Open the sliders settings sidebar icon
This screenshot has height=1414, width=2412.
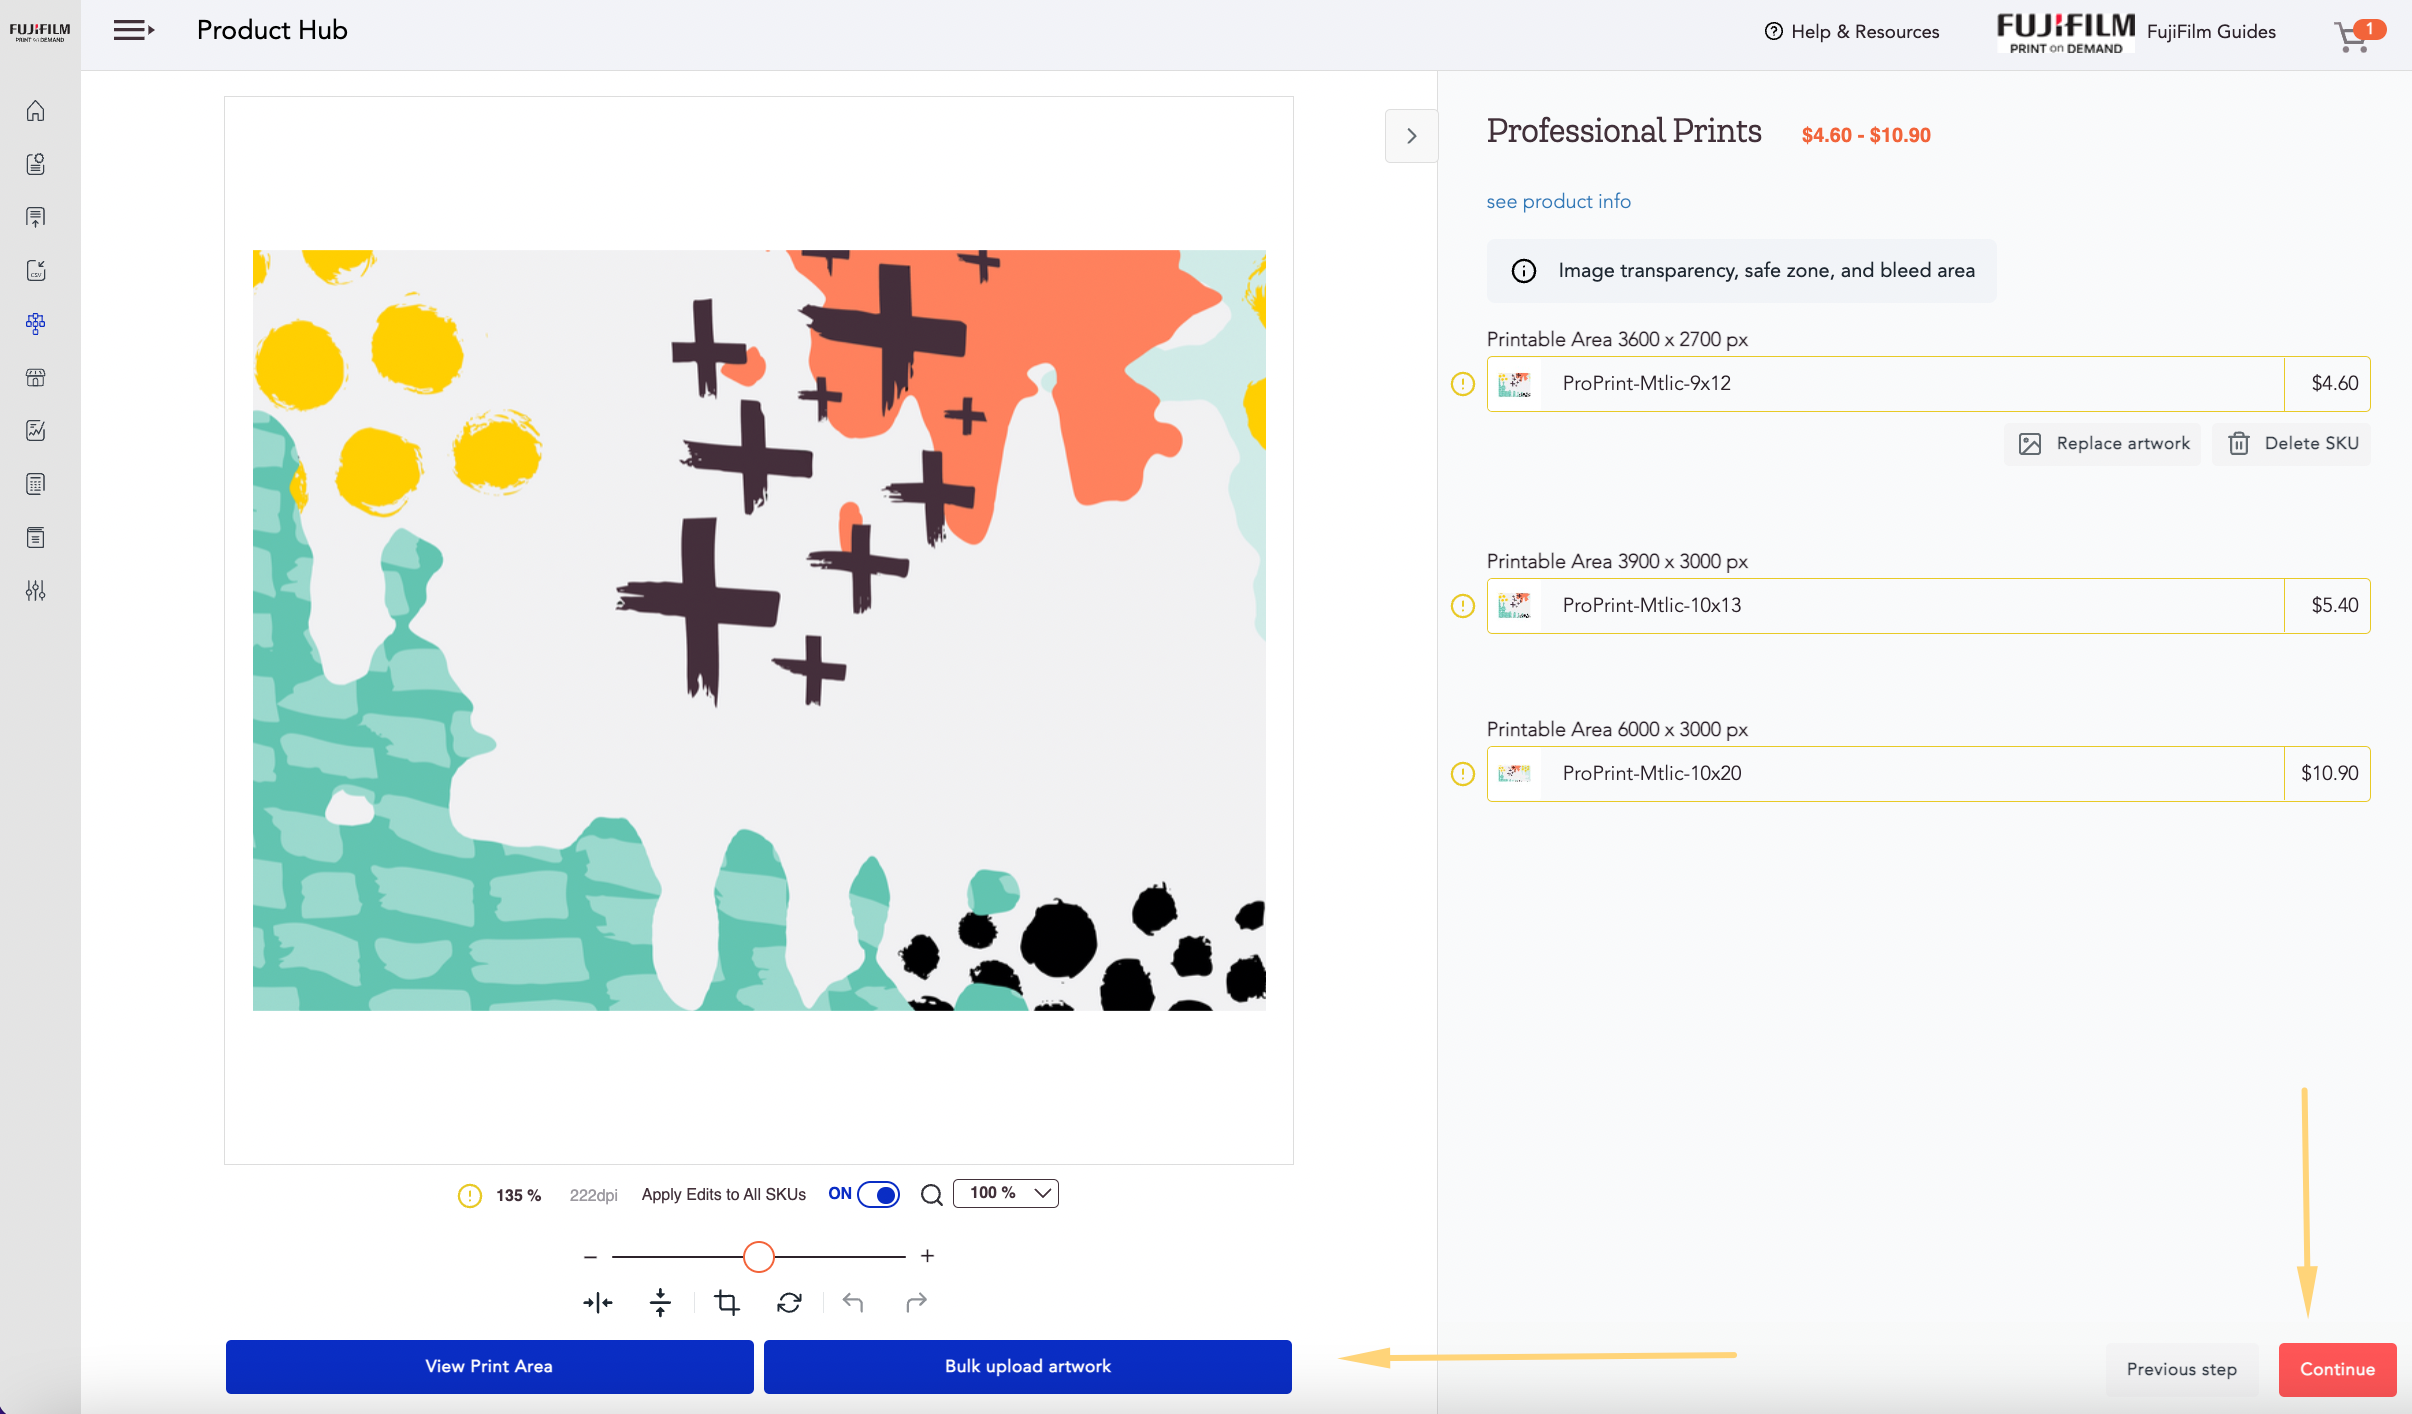[x=36, y=591]
